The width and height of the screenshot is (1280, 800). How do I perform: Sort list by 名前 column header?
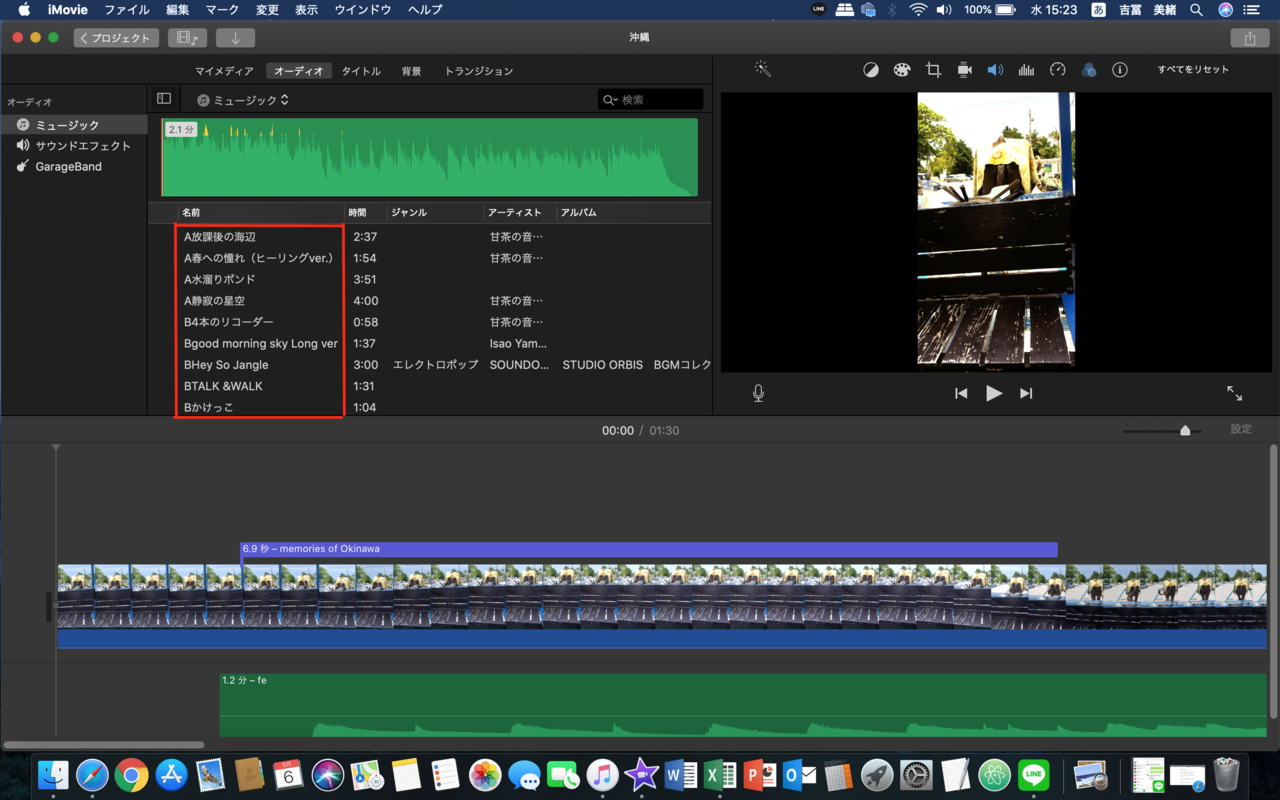(x=191, y=213)
